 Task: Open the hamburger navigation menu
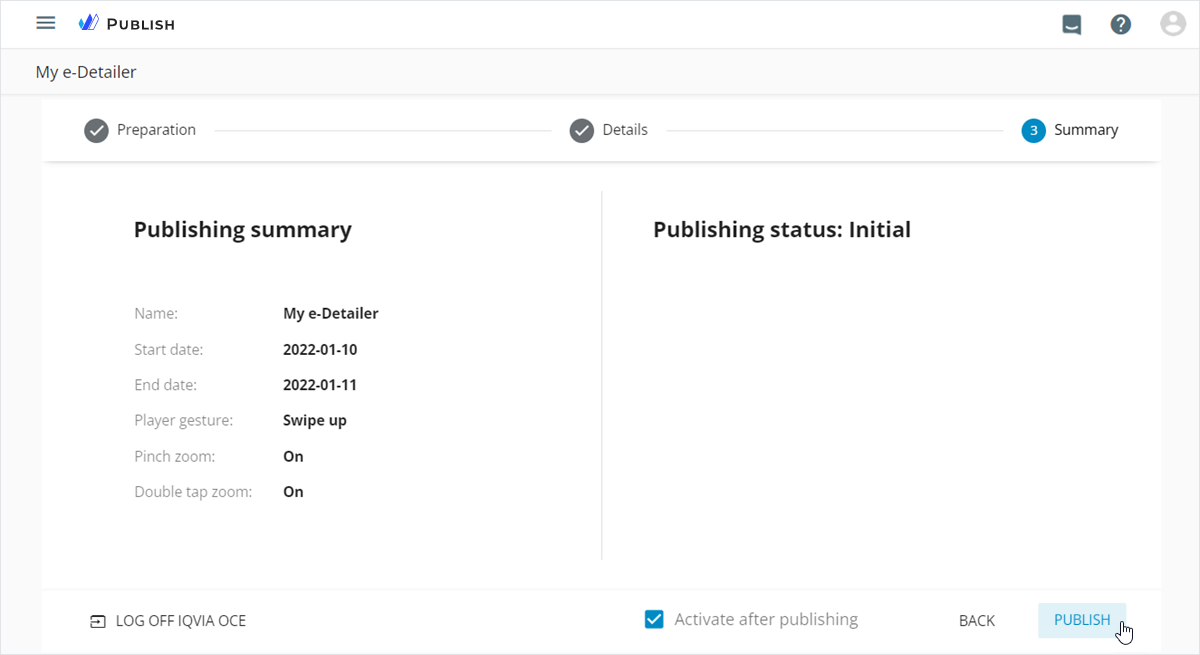point(46,23)
